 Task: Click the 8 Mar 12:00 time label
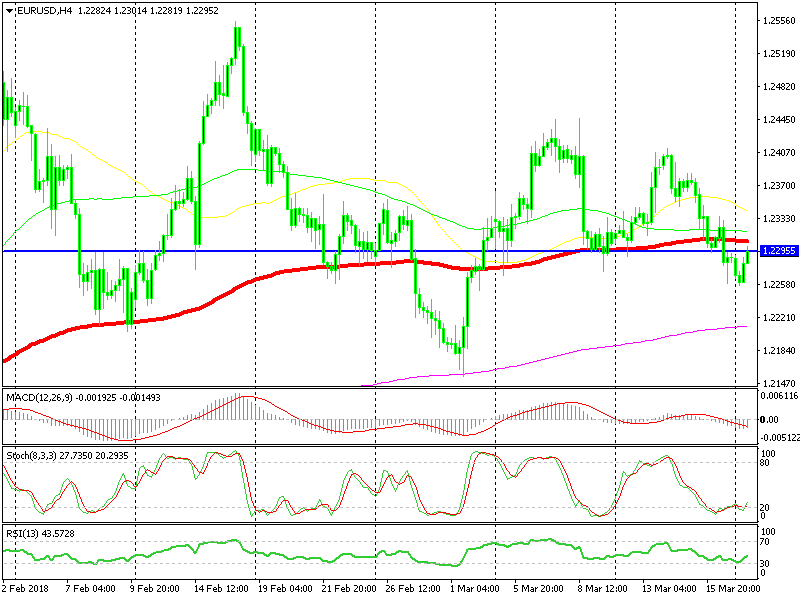point(603,588)
